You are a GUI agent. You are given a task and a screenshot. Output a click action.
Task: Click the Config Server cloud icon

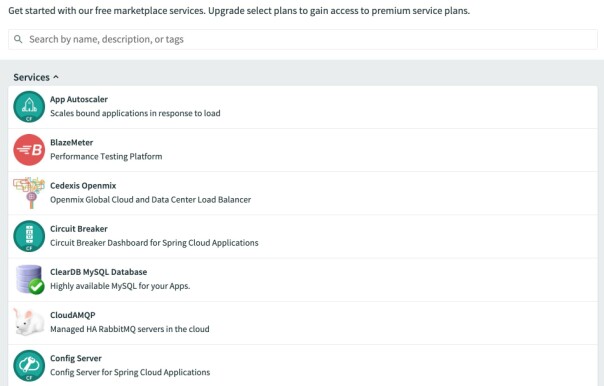[29, 366]
